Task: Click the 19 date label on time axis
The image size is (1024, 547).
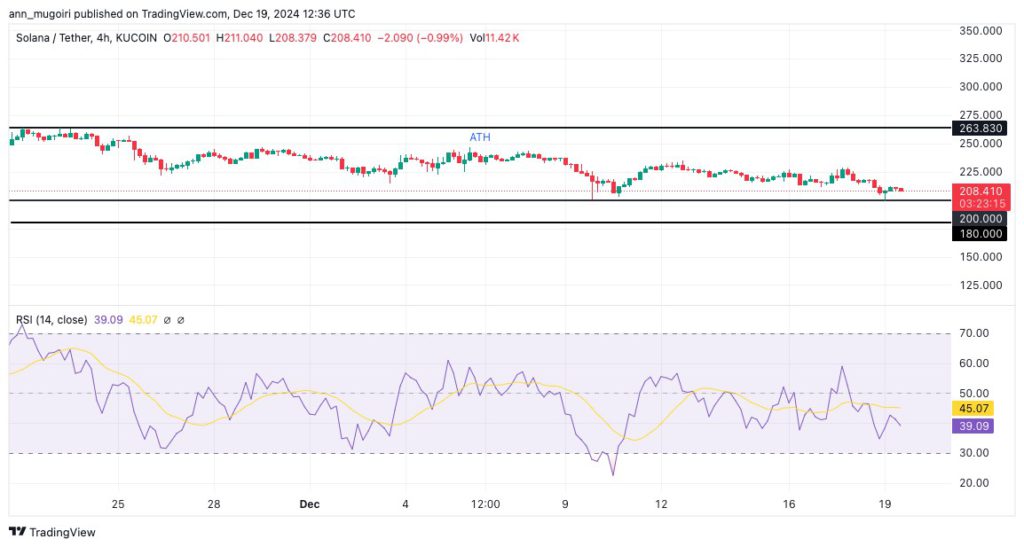Action: pyautogui.click(x=885, y=504)
